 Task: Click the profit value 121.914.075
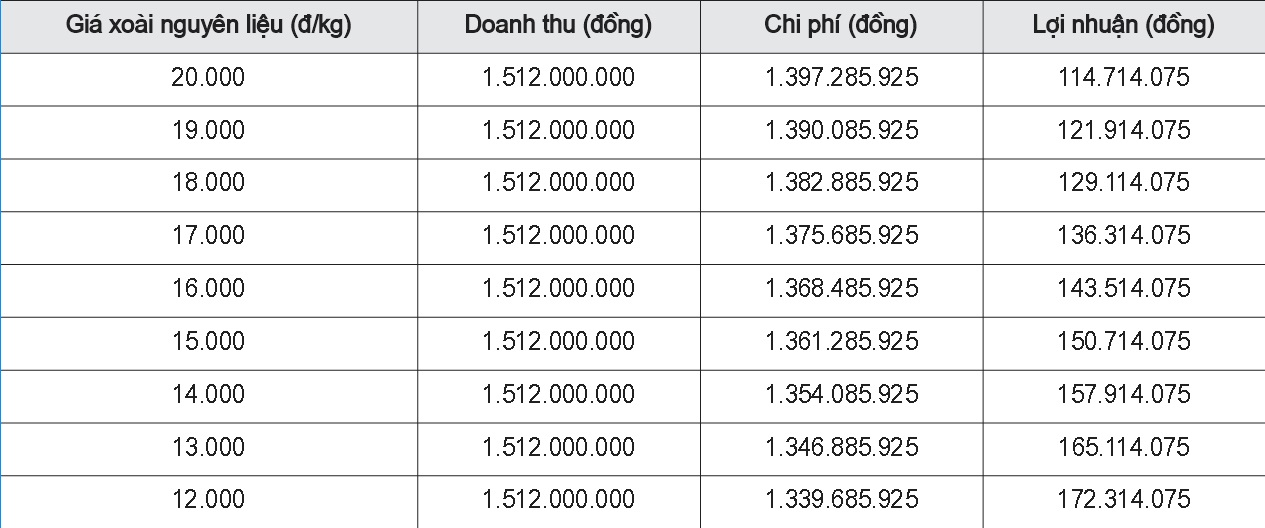point(1124,132)
